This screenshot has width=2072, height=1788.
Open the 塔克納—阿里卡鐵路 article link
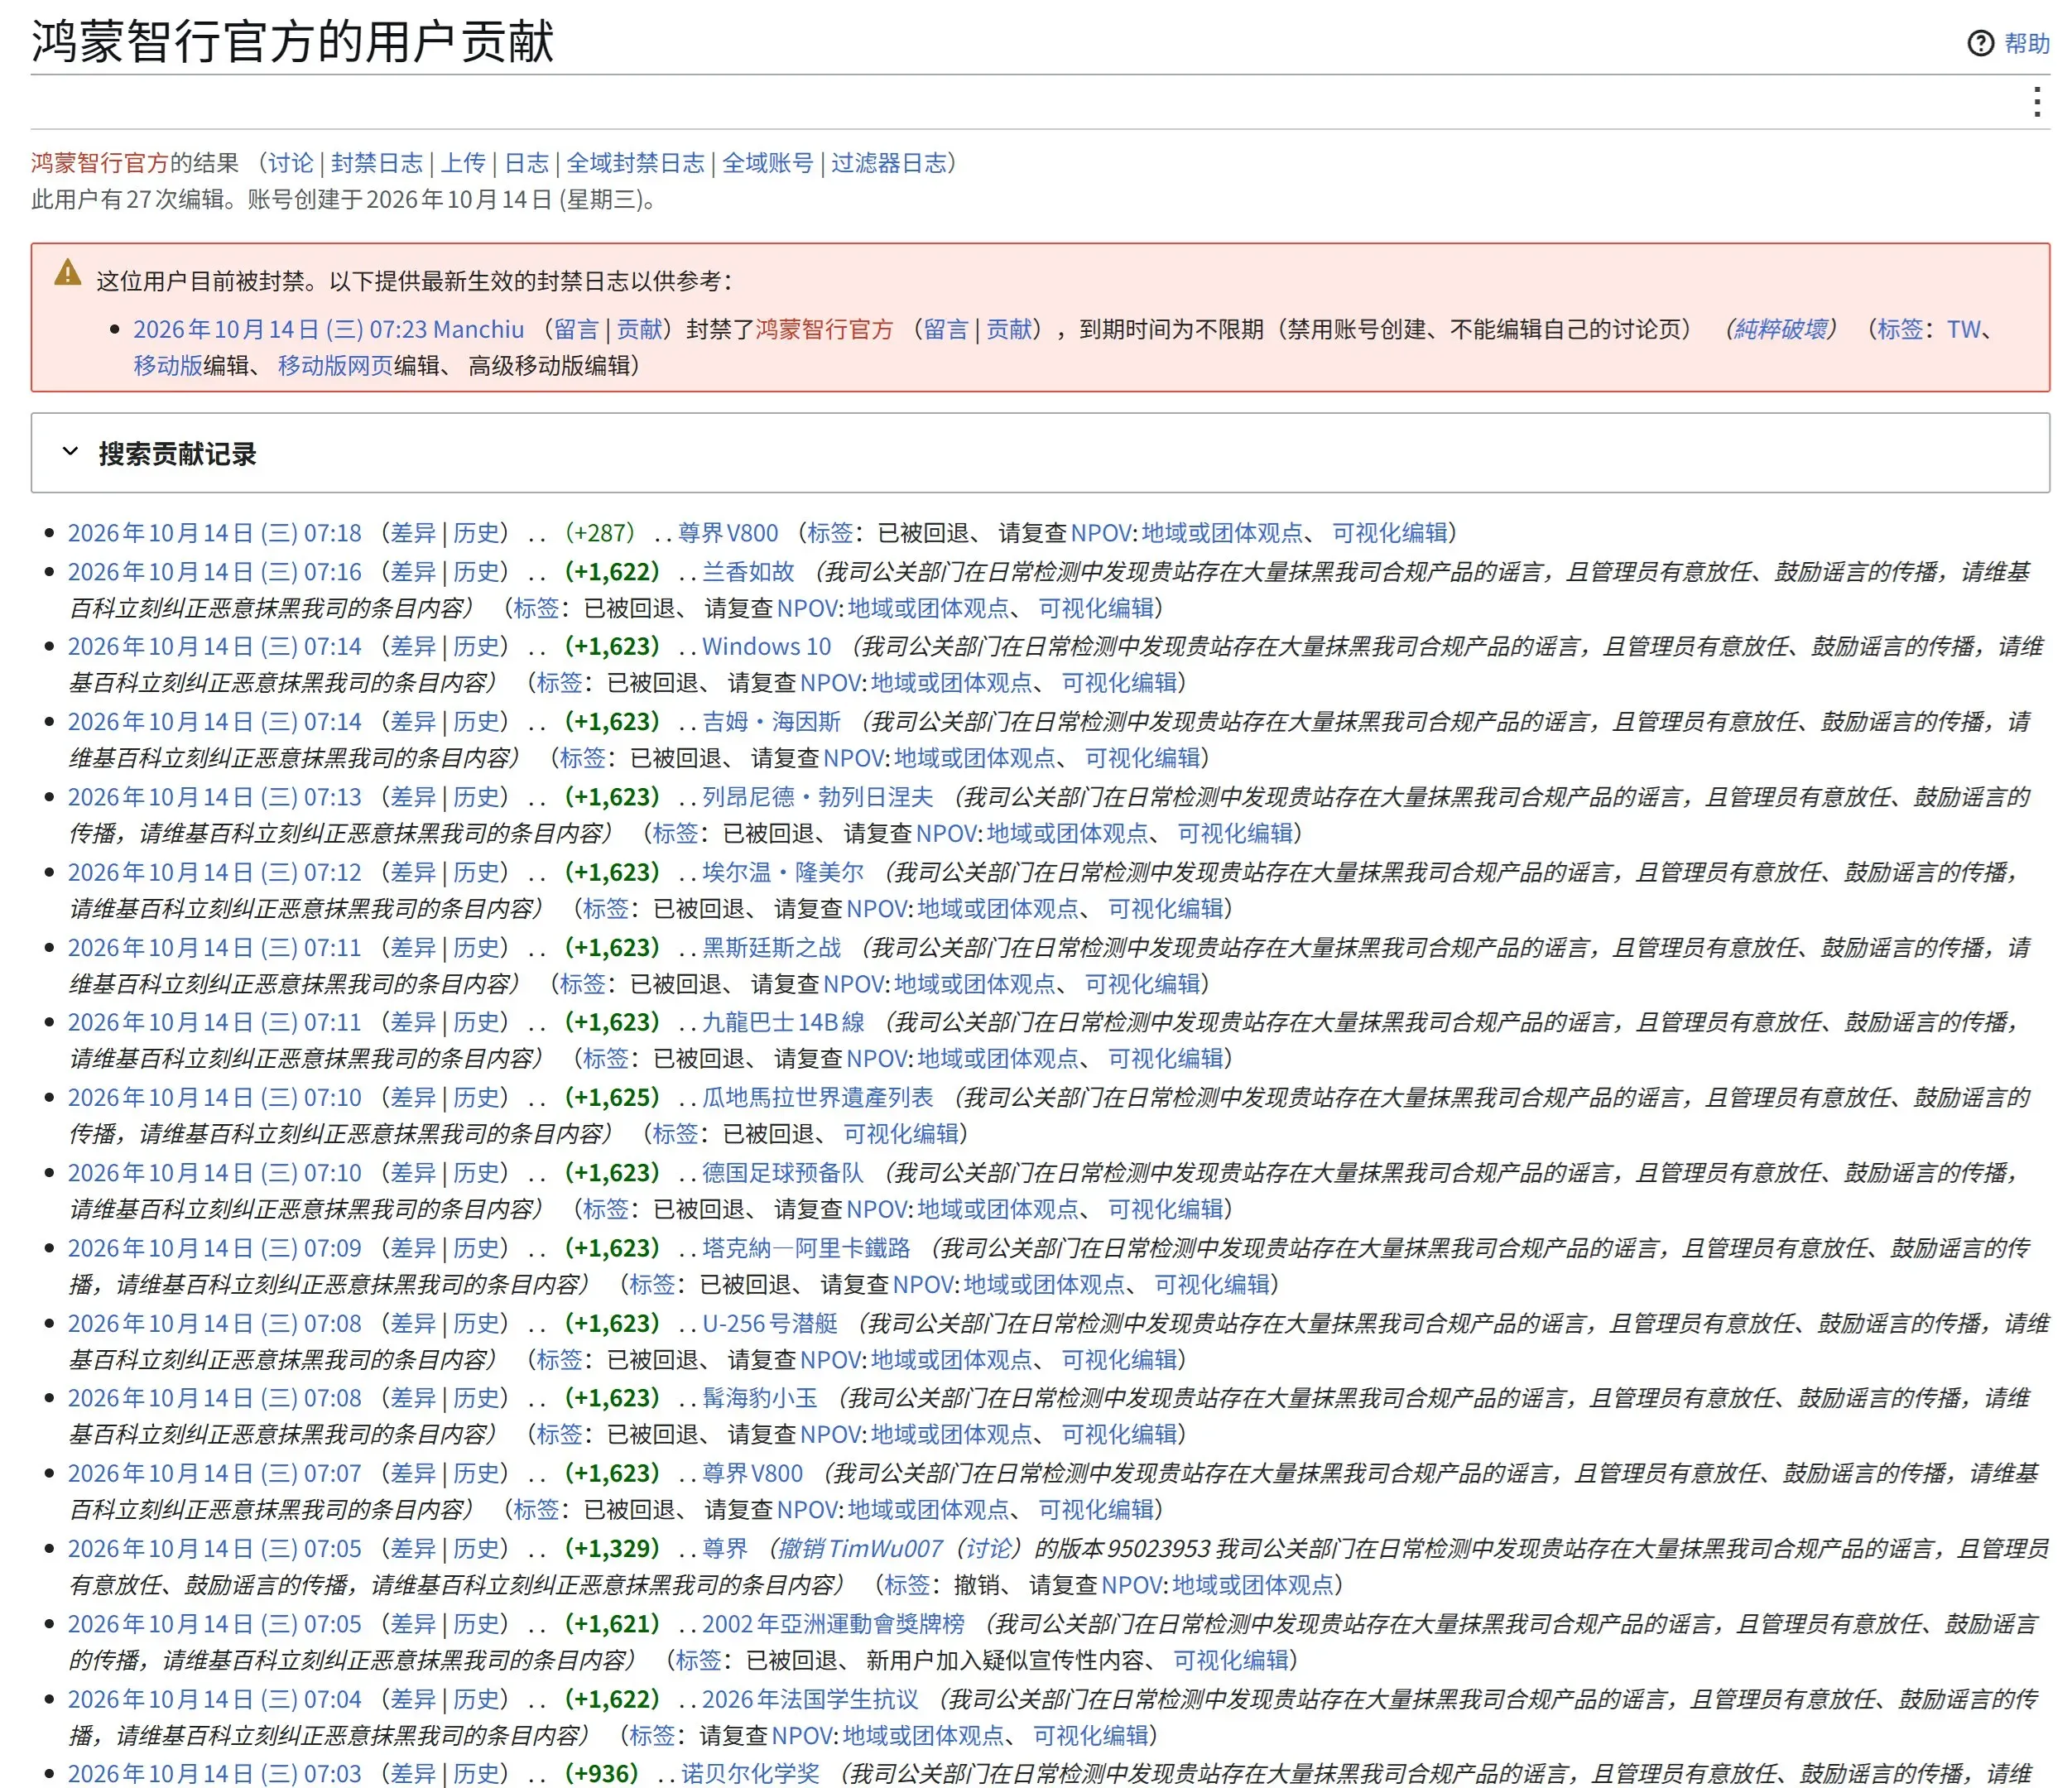click(x=806, y=1248)
